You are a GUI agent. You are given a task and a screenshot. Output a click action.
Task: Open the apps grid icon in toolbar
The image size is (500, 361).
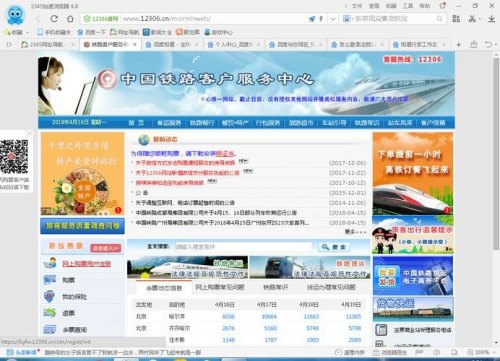click(456, 19)
